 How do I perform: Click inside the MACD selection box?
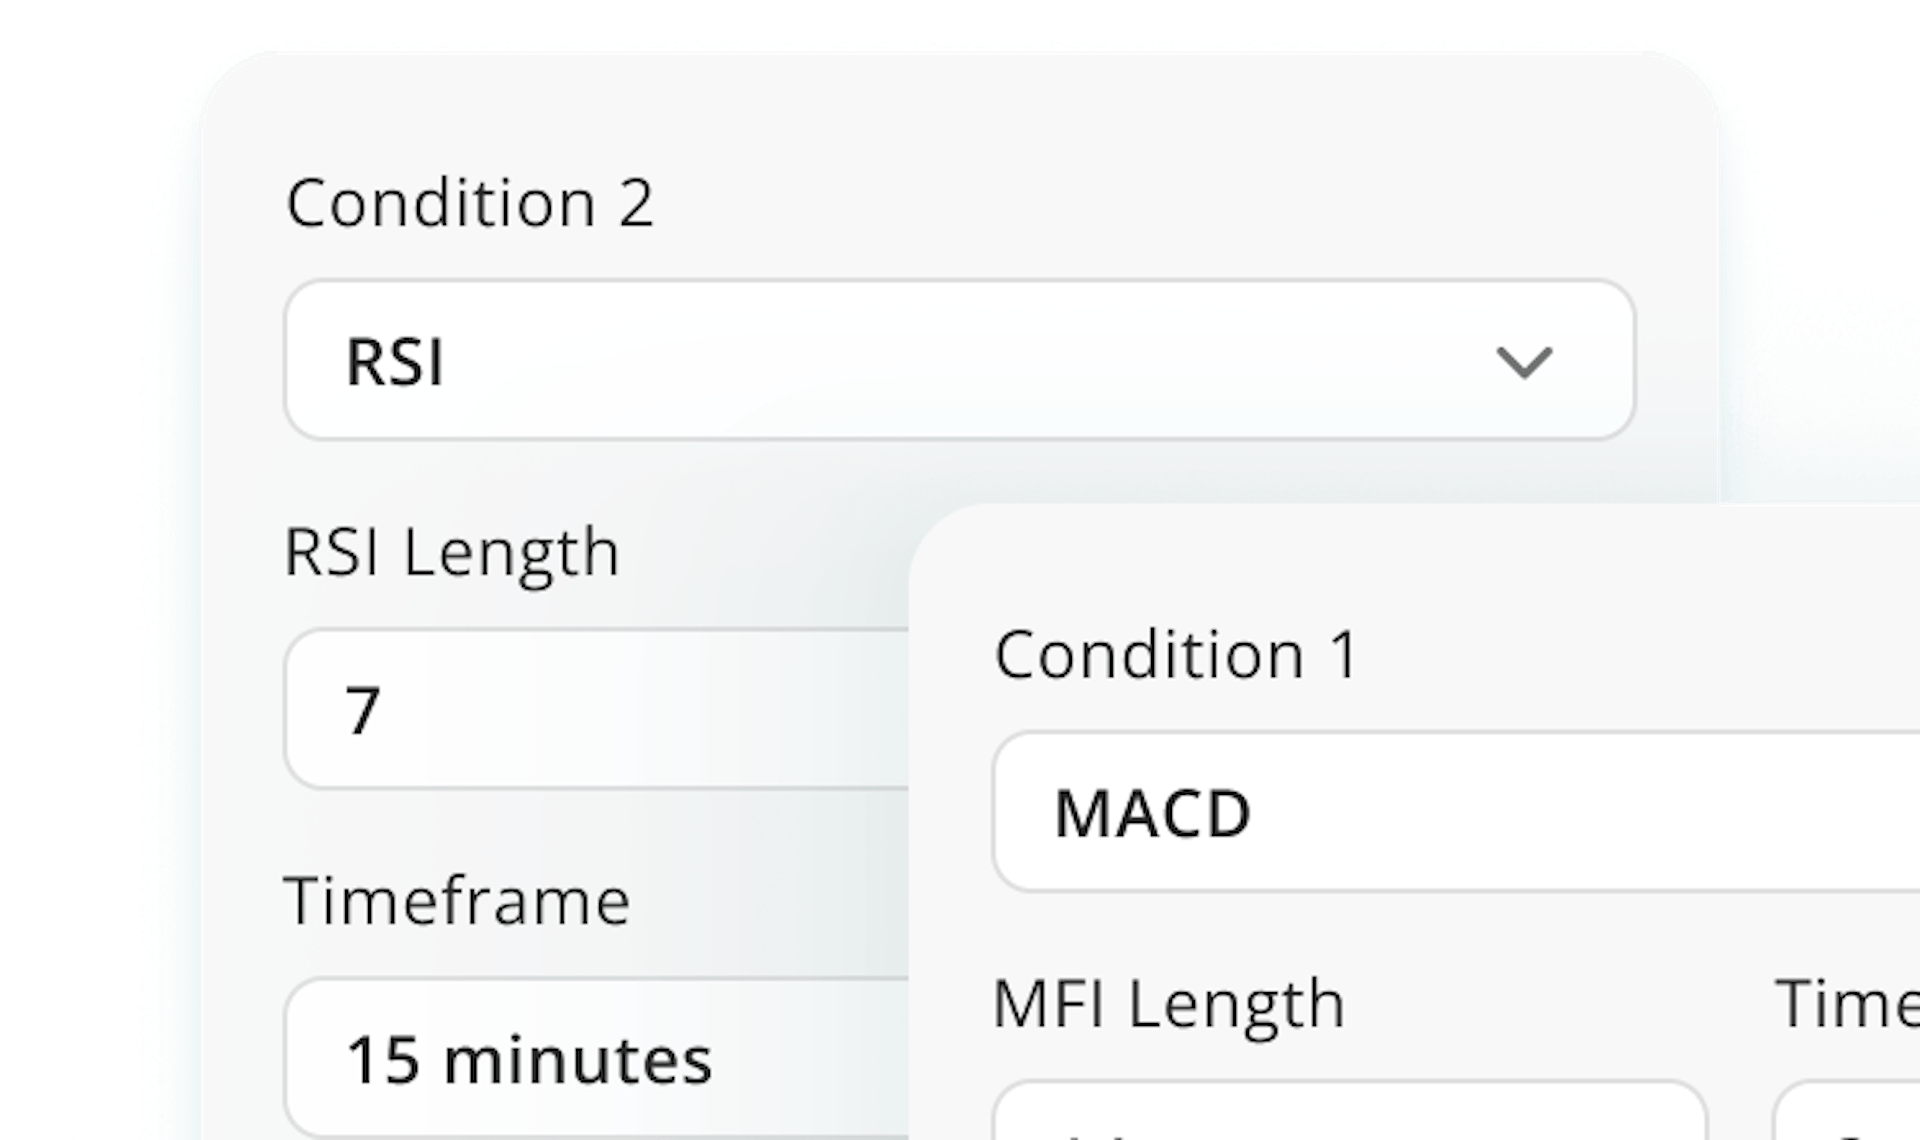tap(1400, 812)
